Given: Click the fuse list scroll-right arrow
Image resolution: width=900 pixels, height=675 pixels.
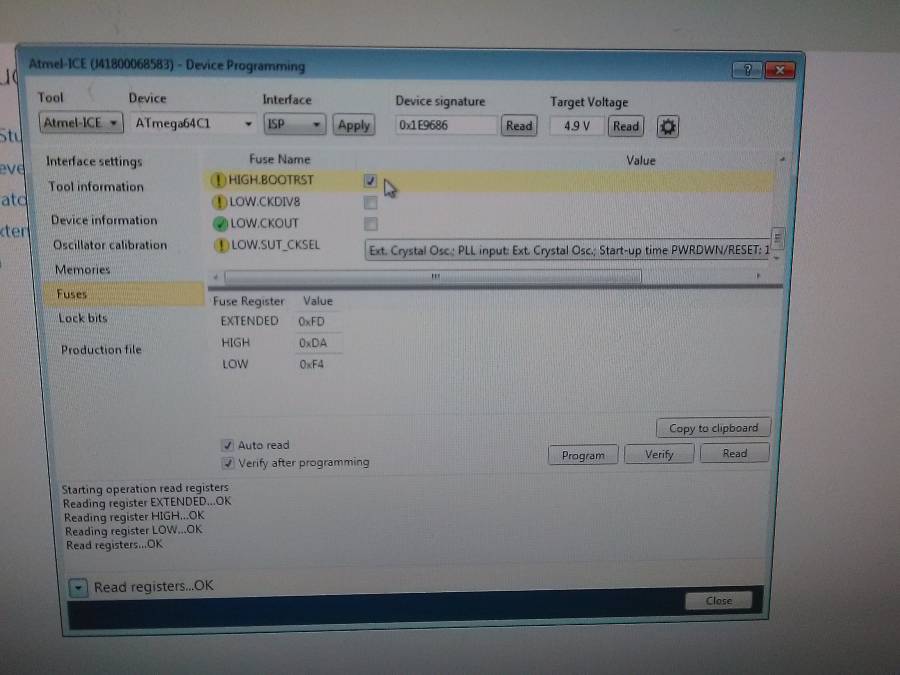Looking at the screenshot, I should tap(758, 276).
